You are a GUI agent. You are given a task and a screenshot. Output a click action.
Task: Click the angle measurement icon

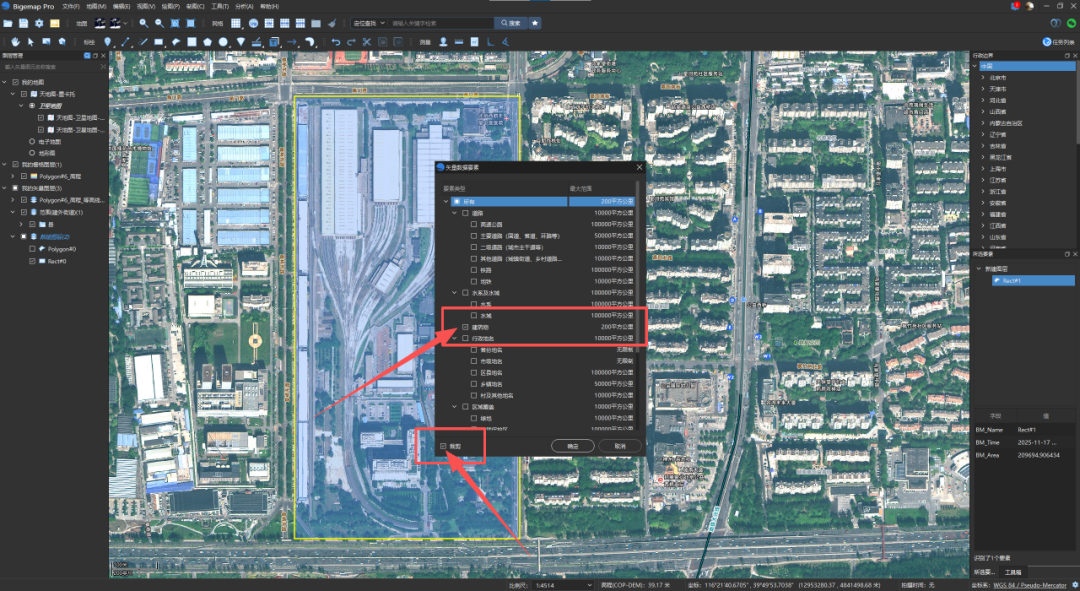pos(506,42)
